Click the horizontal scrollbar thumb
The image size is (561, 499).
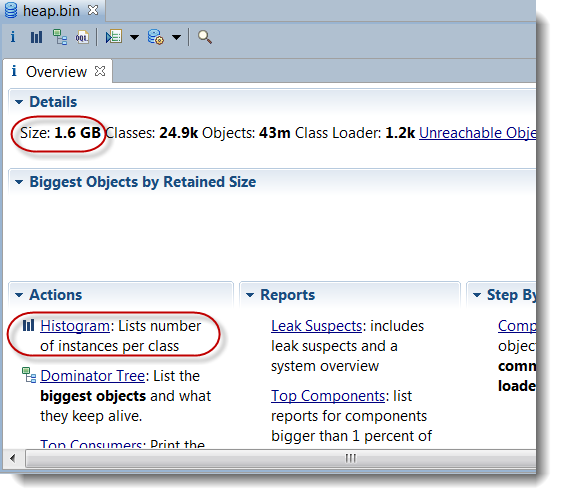click(x=280, y=459)
